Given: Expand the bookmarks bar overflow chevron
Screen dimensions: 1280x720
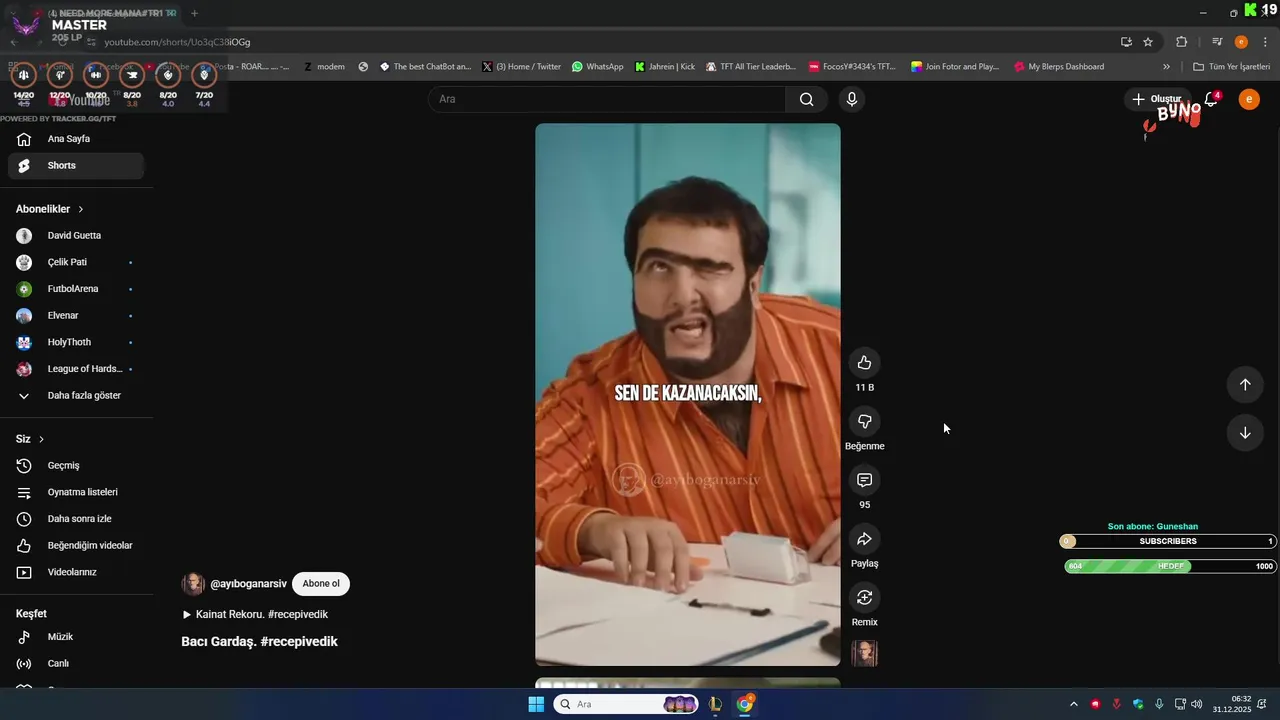Looking at the screenshot, I should coord(1166,67).
